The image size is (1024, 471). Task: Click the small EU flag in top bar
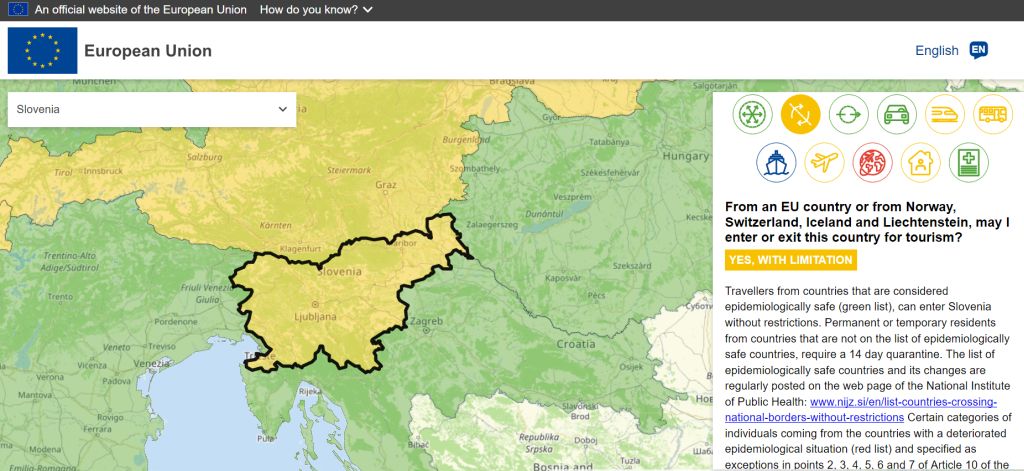coord(18,9)
